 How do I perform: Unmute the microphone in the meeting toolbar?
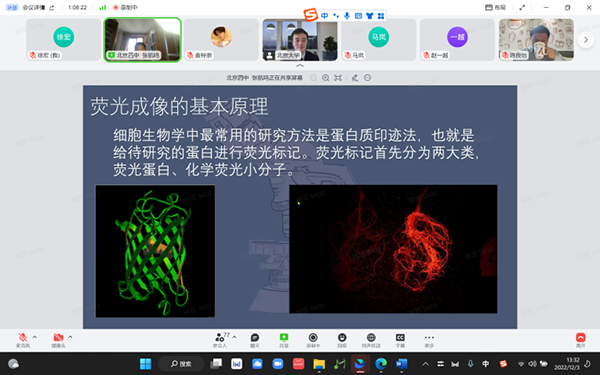click(x=23, y=339)
